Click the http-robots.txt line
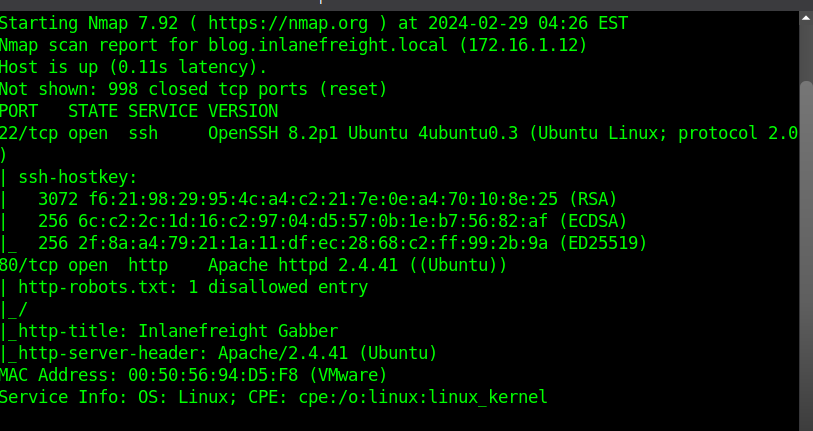The image size is (813, 431). [x=192, y=287]
